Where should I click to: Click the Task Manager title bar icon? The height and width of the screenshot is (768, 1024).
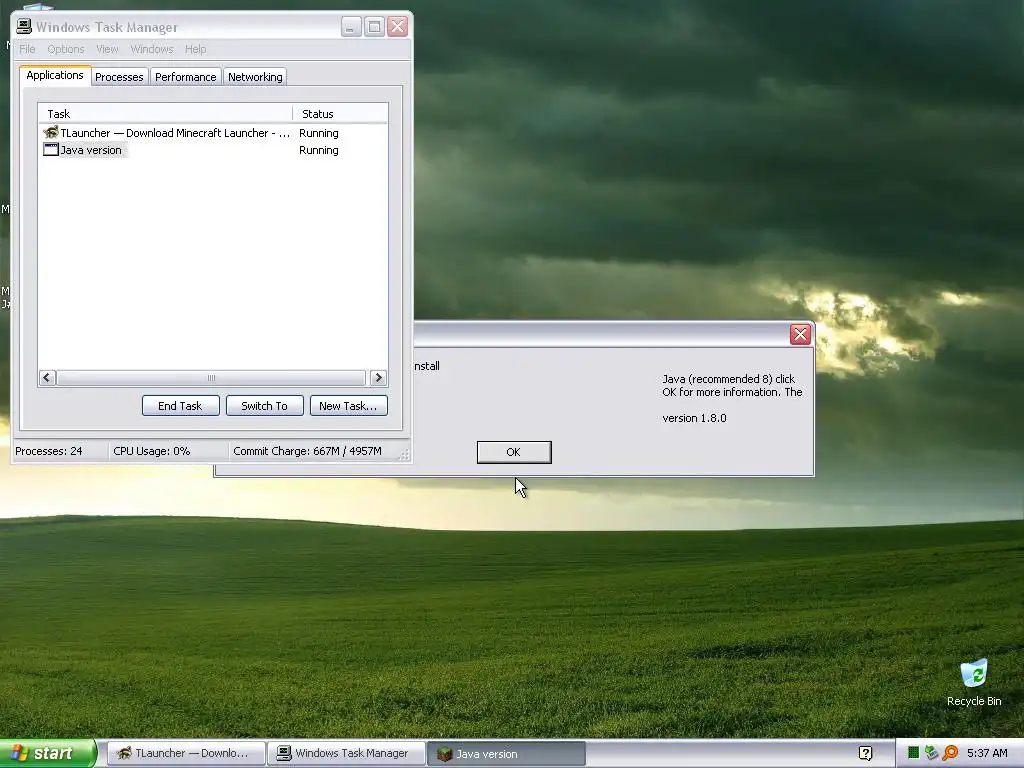pyautogui.click(x=24, y=26)
